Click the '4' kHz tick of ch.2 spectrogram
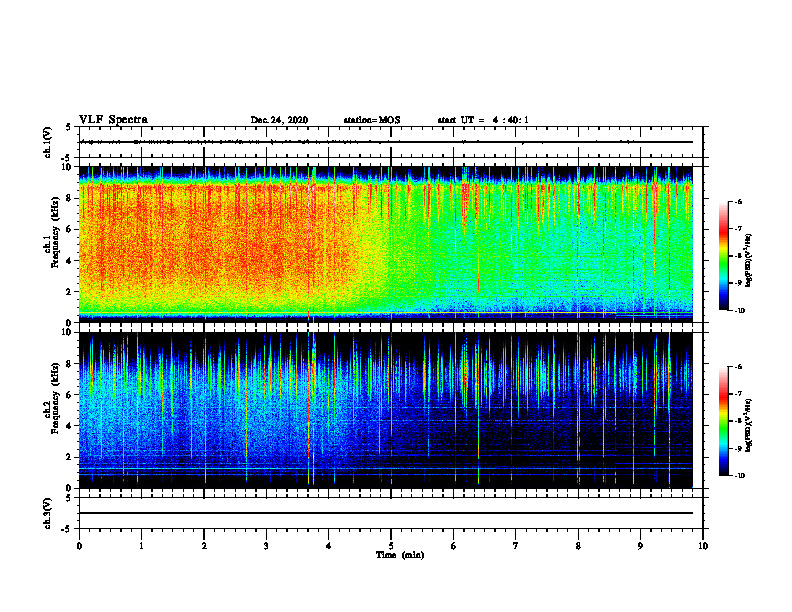The width and height of the screenshot is (792, 612). 69,426
